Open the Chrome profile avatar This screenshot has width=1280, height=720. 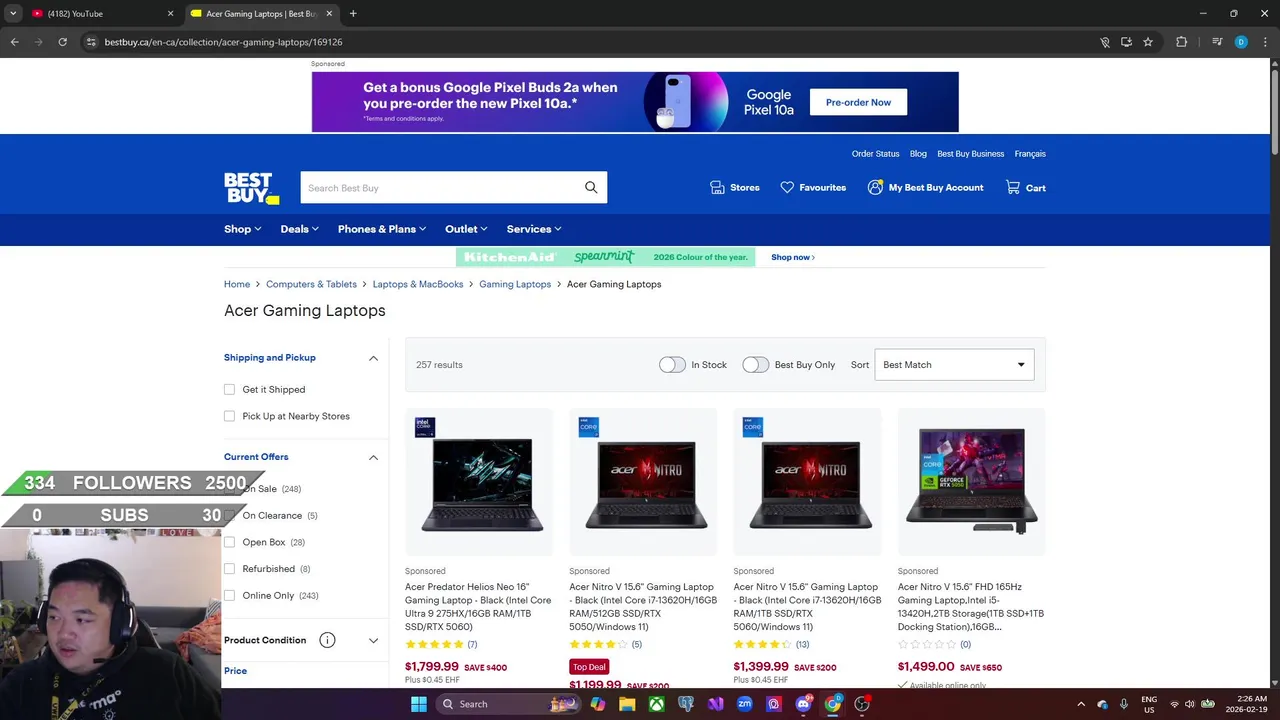(x=1241, y=42)
